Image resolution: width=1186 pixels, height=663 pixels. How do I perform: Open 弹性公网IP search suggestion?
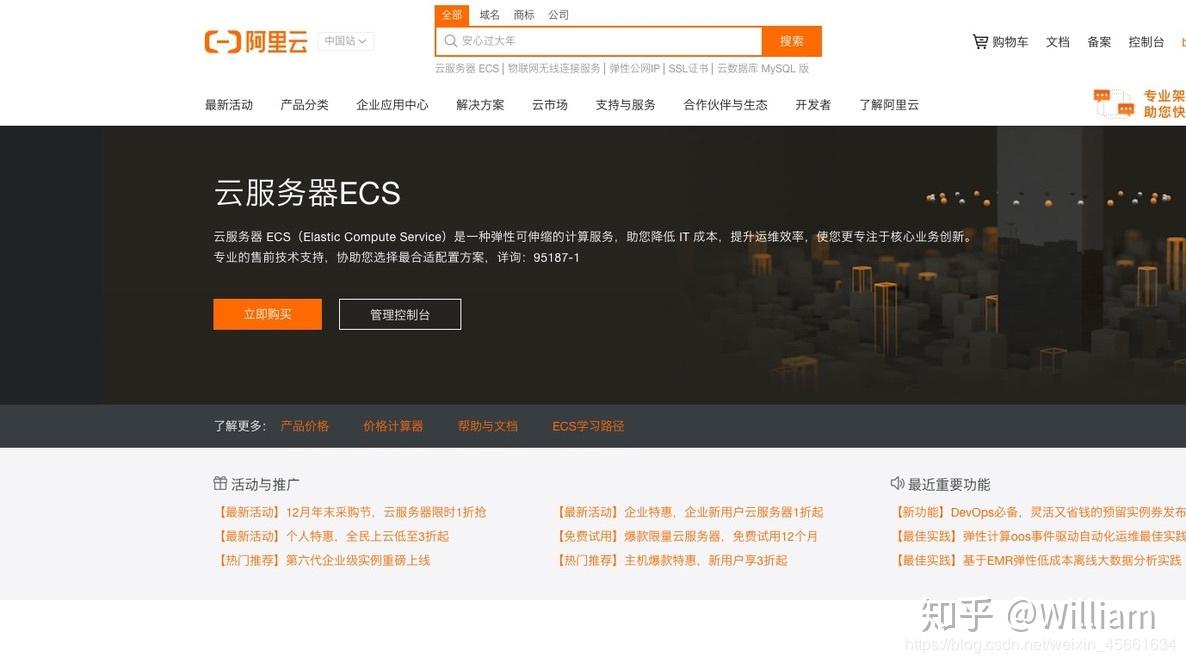tap(635, 68)
